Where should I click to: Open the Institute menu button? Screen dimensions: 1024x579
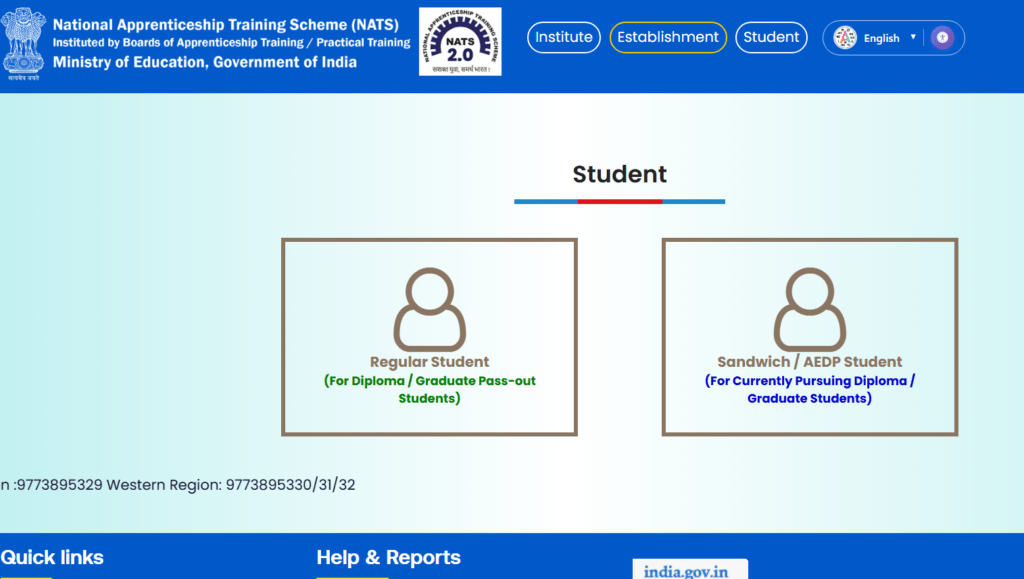tap(564, 37)
